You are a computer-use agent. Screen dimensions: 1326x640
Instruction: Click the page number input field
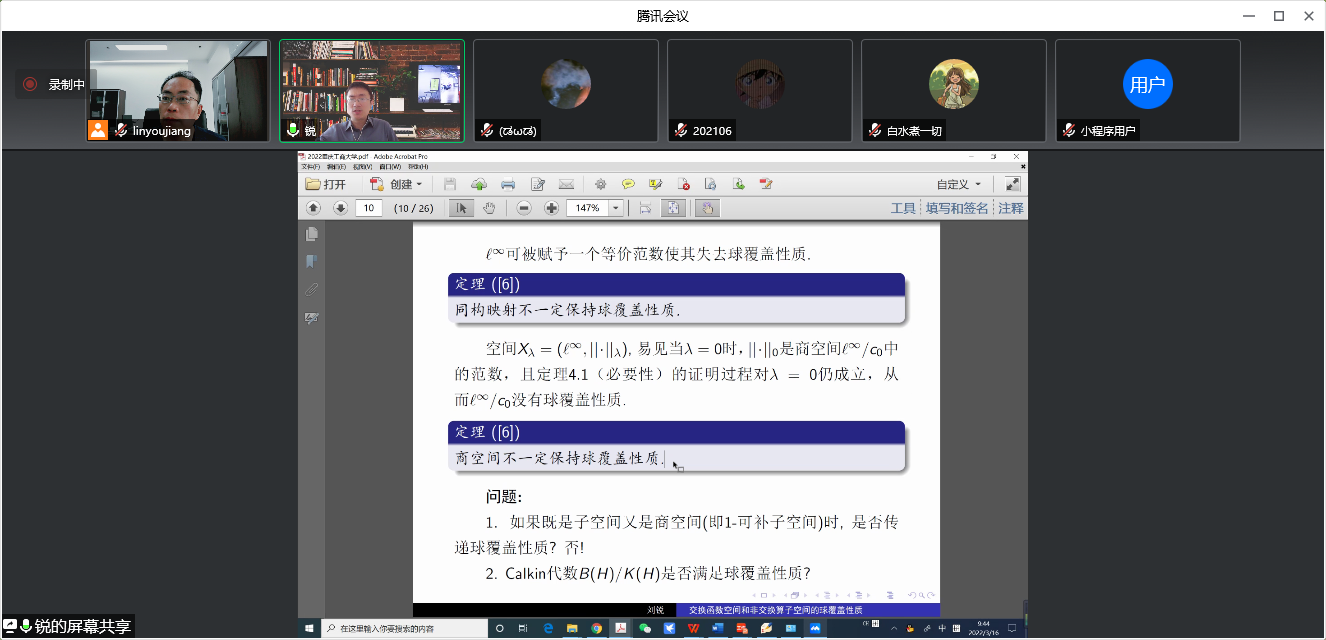369,208
